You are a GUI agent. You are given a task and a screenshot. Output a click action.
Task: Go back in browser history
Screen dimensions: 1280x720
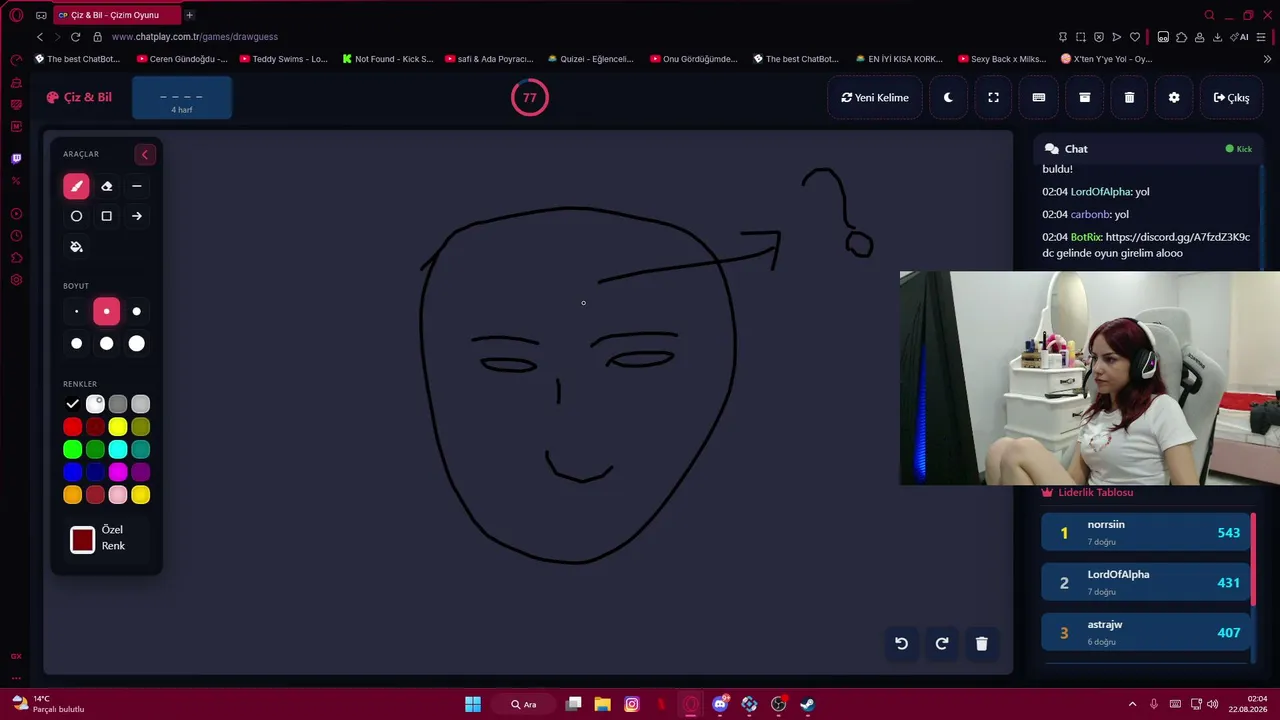coord(40,37)
